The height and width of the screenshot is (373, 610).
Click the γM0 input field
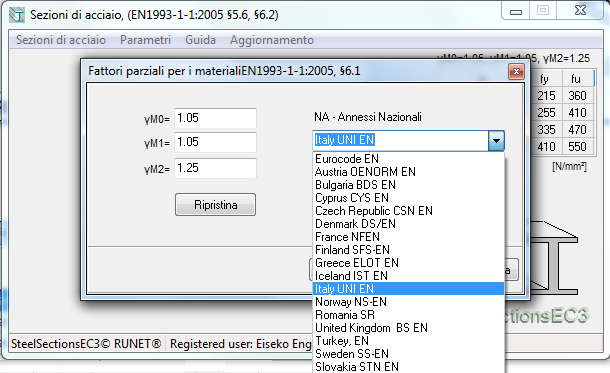tap(215, 118)
